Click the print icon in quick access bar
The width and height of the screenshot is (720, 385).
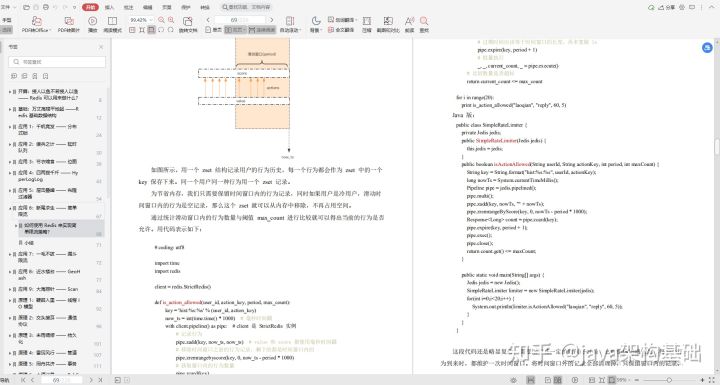(46, 7)
